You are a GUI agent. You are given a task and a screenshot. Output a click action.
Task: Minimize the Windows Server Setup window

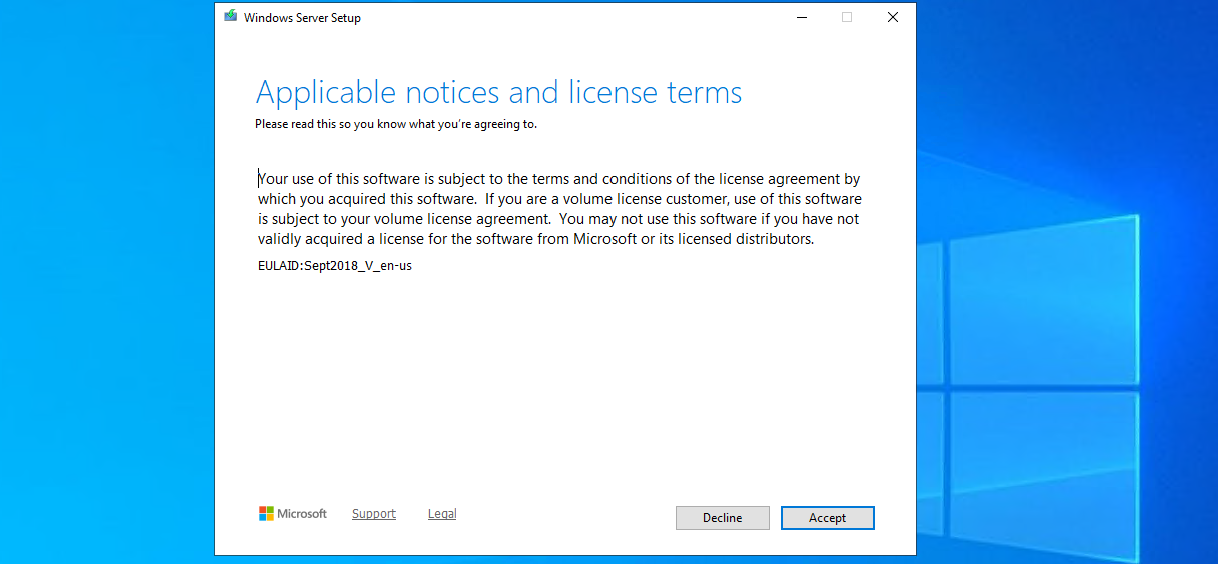click(x=801, y=17)
